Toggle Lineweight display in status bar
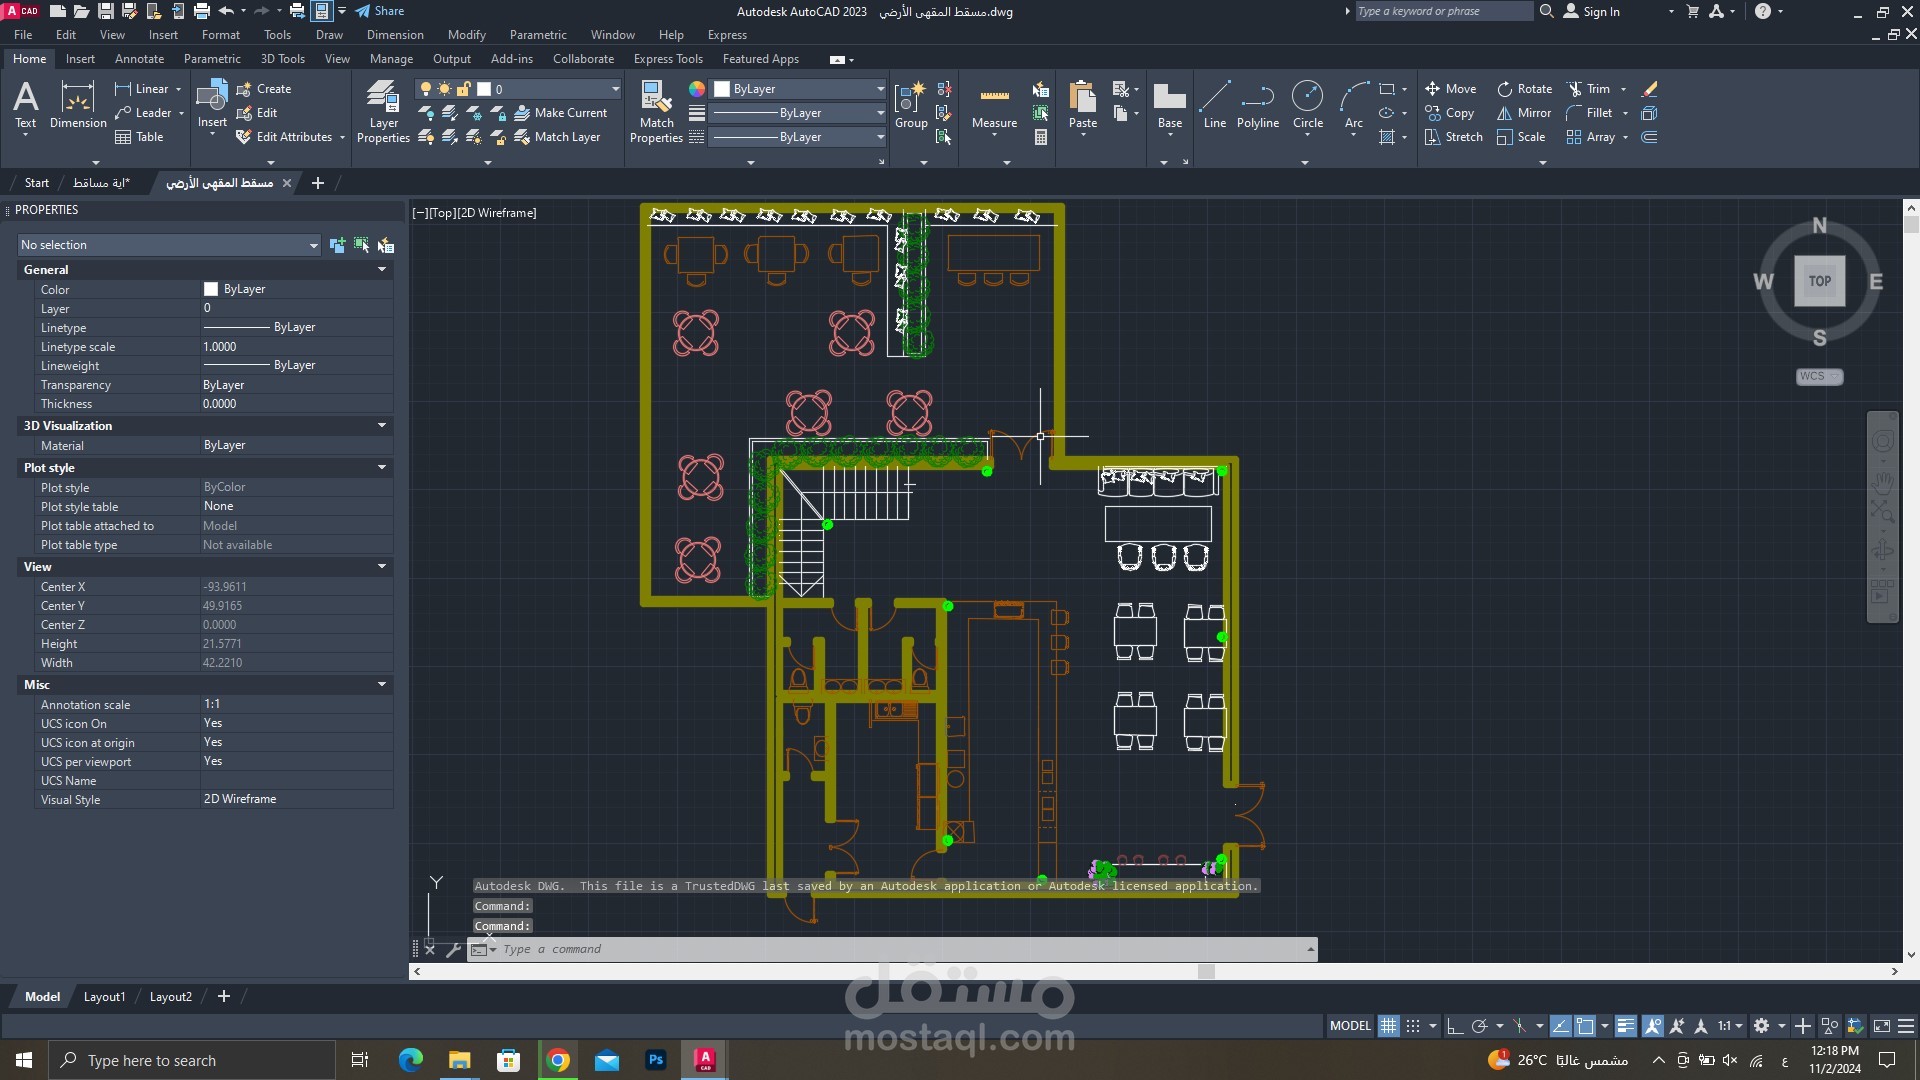The height and width of the screenshot is (1080, 1920). [x=1626, y=1026]
